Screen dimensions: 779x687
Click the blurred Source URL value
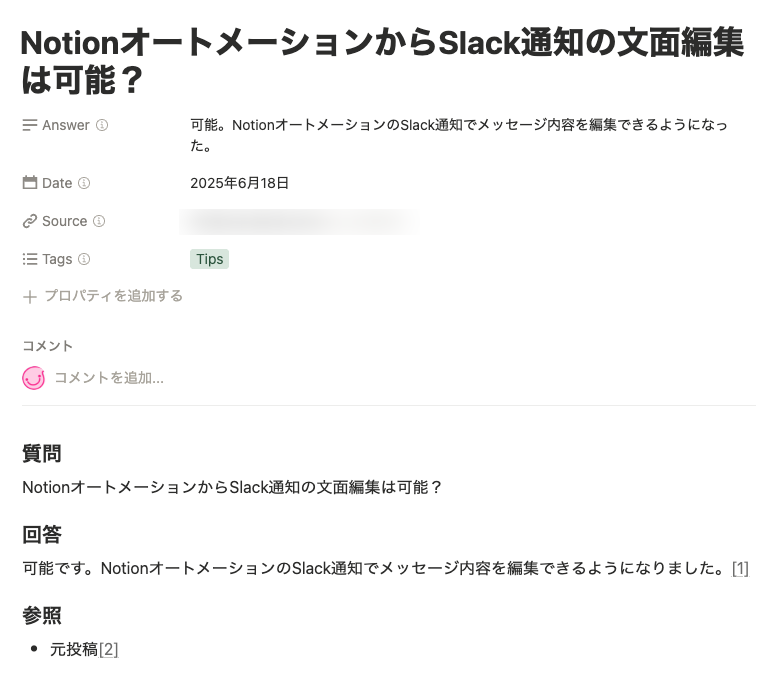[x=298, y=221]
